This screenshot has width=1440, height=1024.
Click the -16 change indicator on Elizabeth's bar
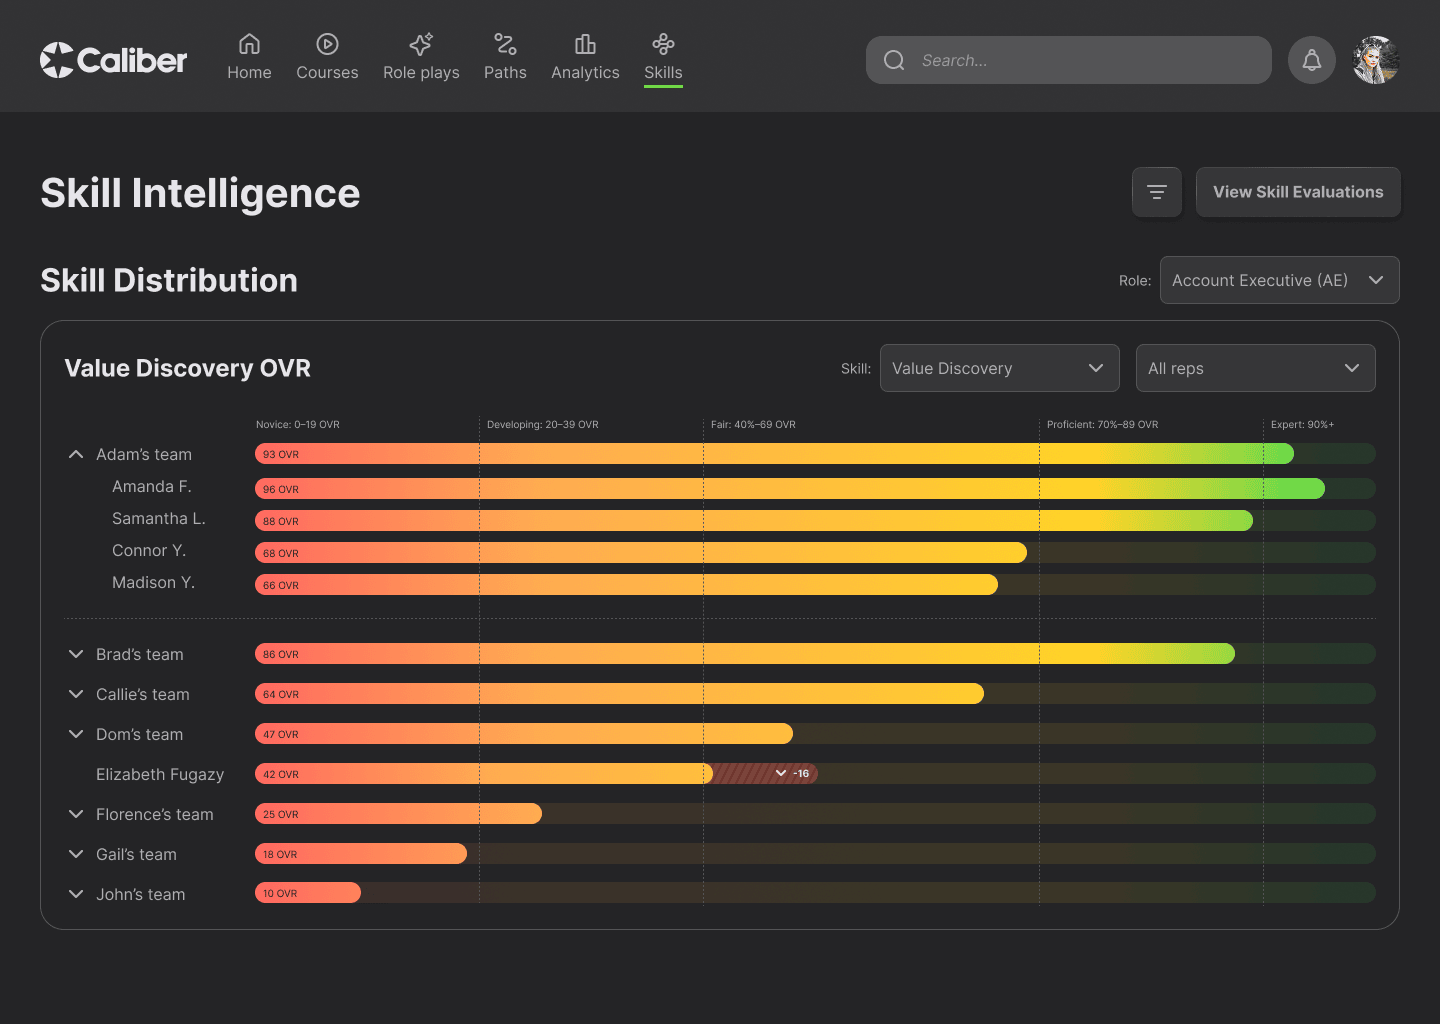pos(794,773)
